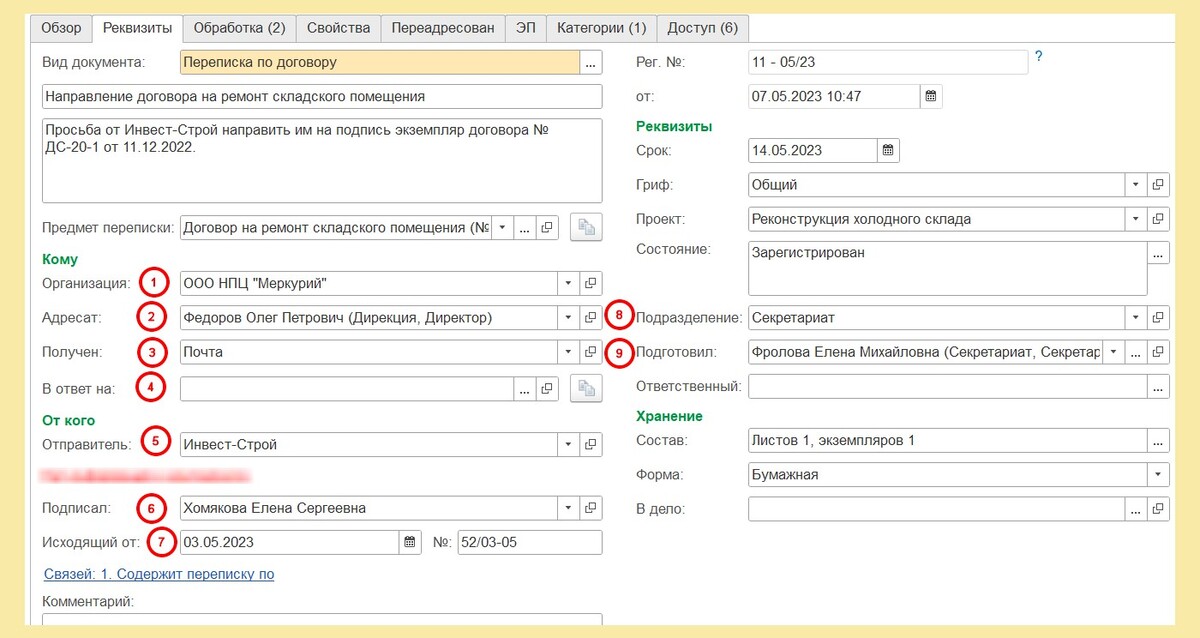
Task: Click ellipsis button next to Предмет переписки
Action: pyautogui.click(x=525, y=228)
